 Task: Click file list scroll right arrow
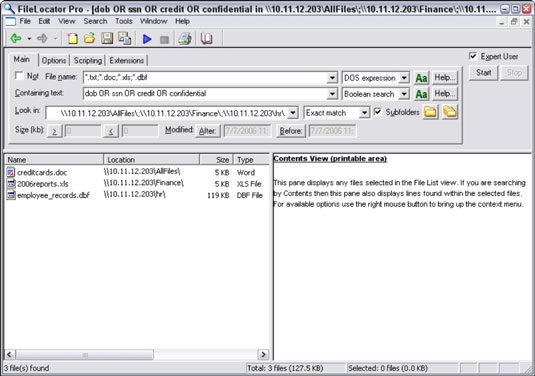[x=263, y=355]
